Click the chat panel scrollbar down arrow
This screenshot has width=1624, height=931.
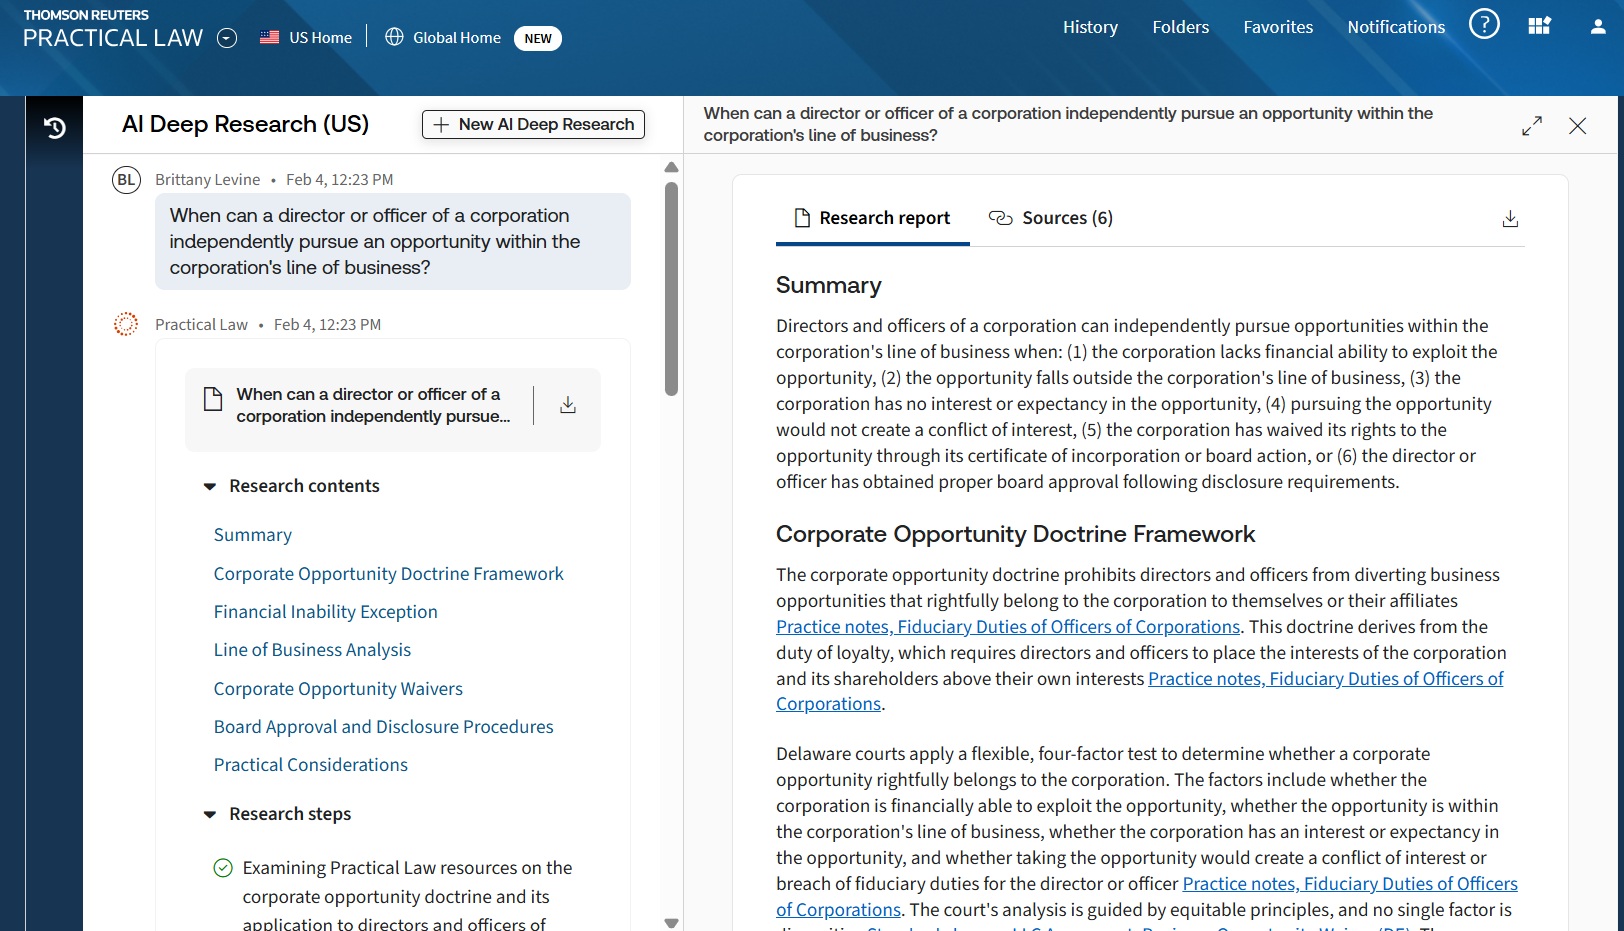(x=671, y=923)
